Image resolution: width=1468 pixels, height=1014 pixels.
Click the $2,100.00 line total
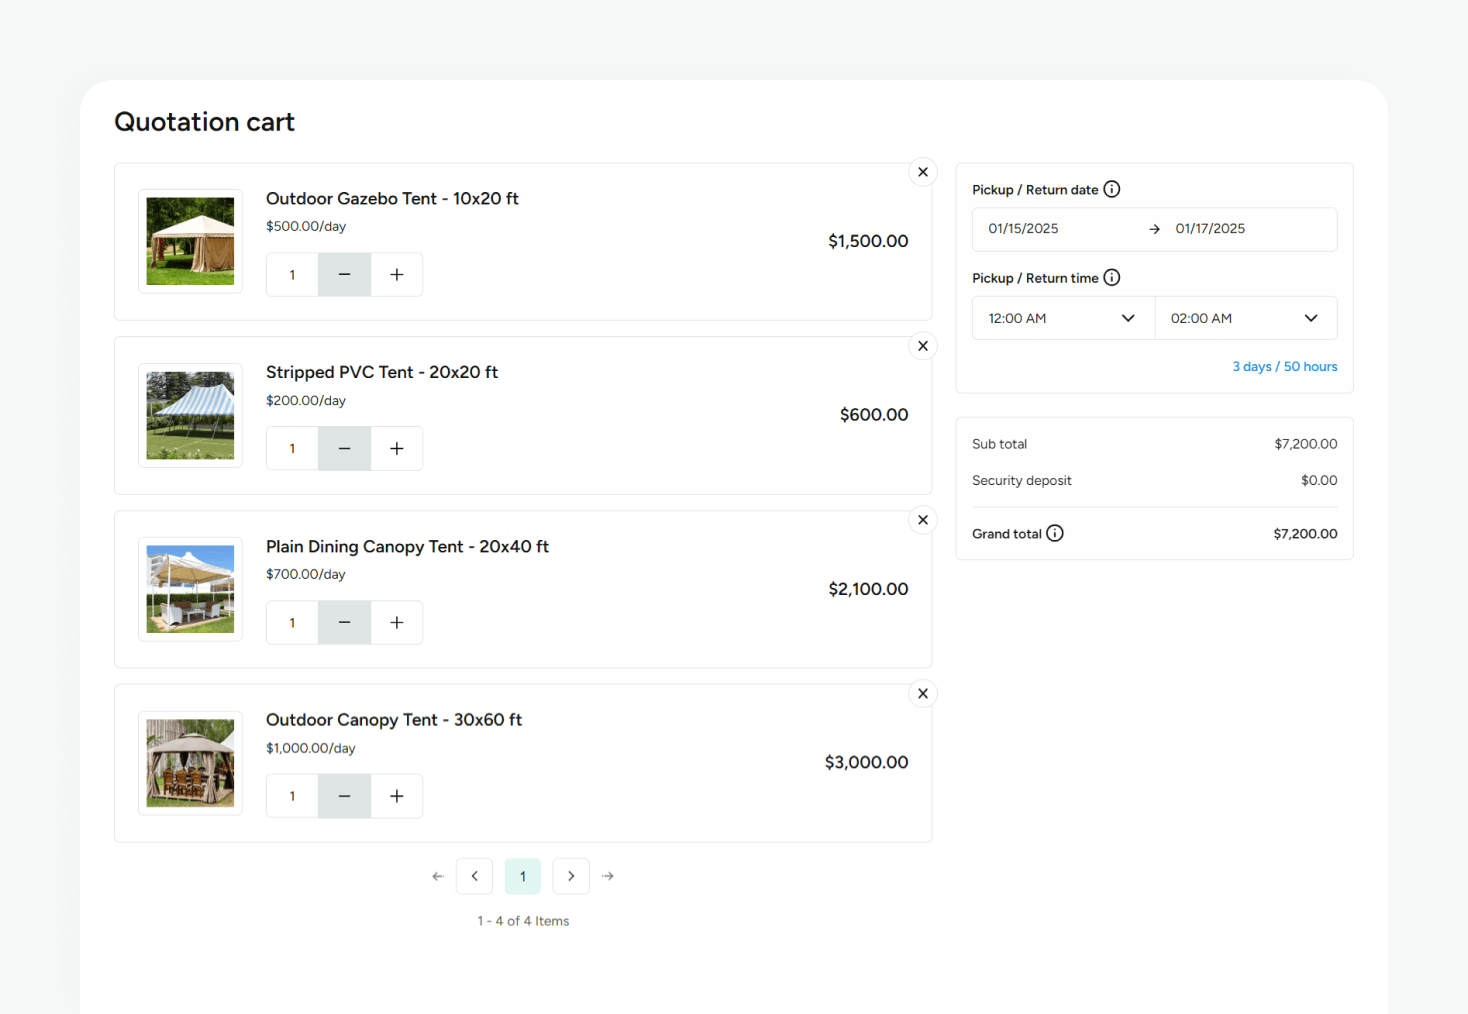[x=868, y=589]
